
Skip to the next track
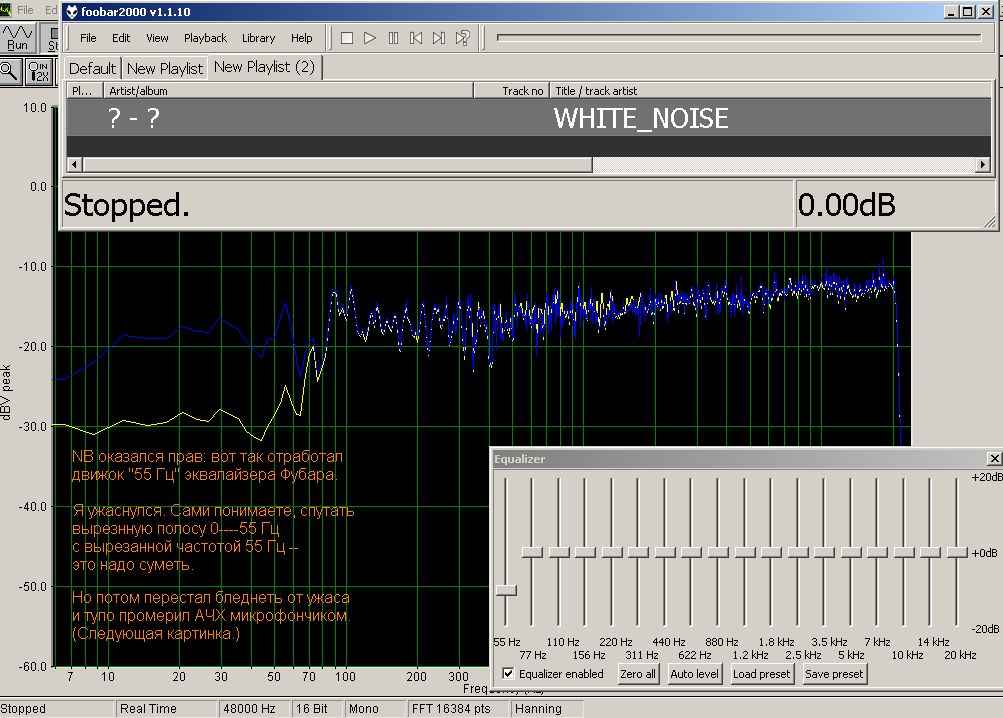[x=439, y=38]
